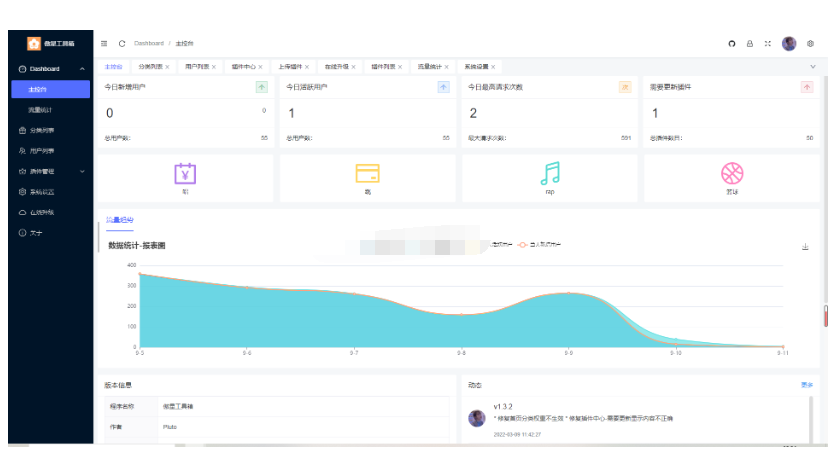Close the 系统设置 tab

[493, 67]
